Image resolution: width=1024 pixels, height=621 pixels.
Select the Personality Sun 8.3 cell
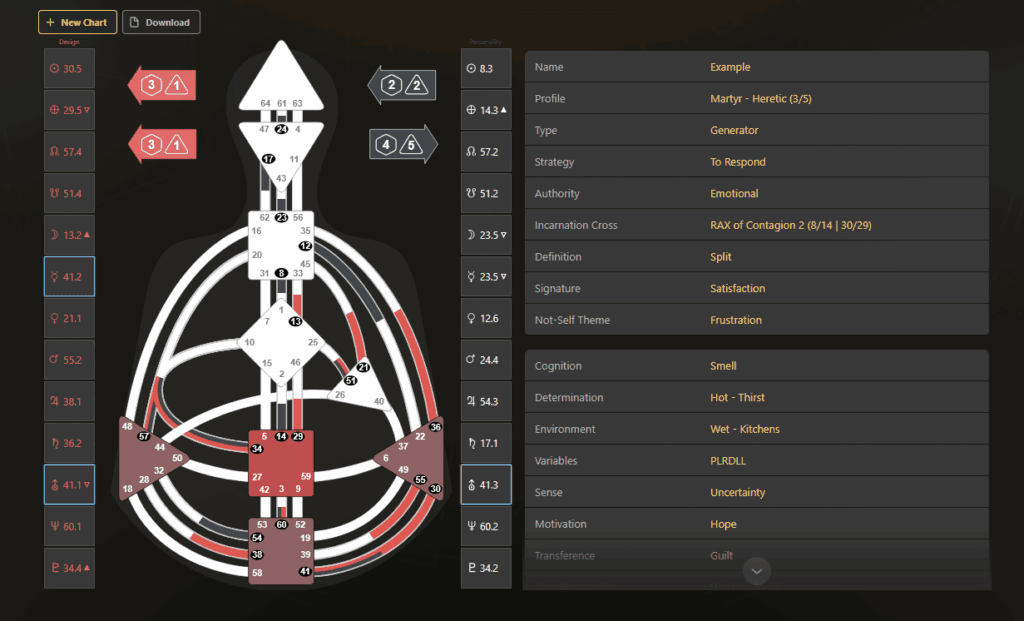point(486,69)
